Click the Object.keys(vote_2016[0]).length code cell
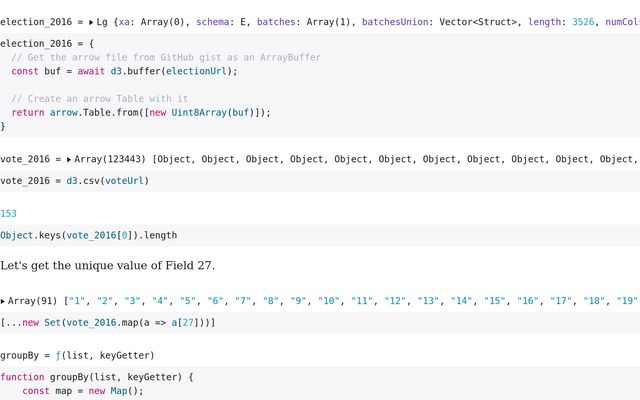 tap(320, 236)
